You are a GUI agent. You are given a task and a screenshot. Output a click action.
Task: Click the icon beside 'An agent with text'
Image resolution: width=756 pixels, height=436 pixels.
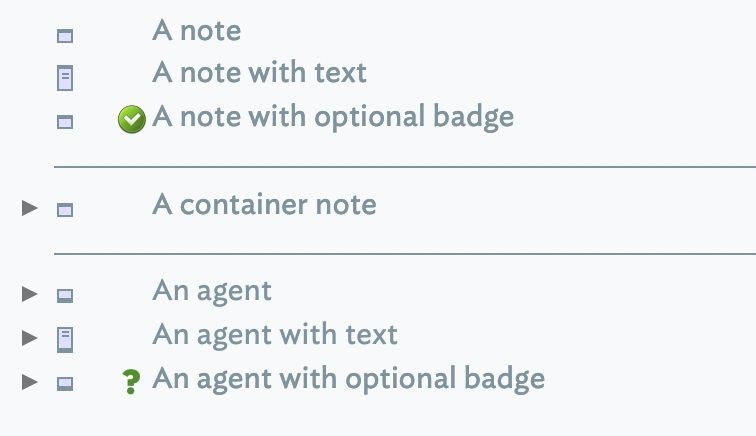(65, 338)
